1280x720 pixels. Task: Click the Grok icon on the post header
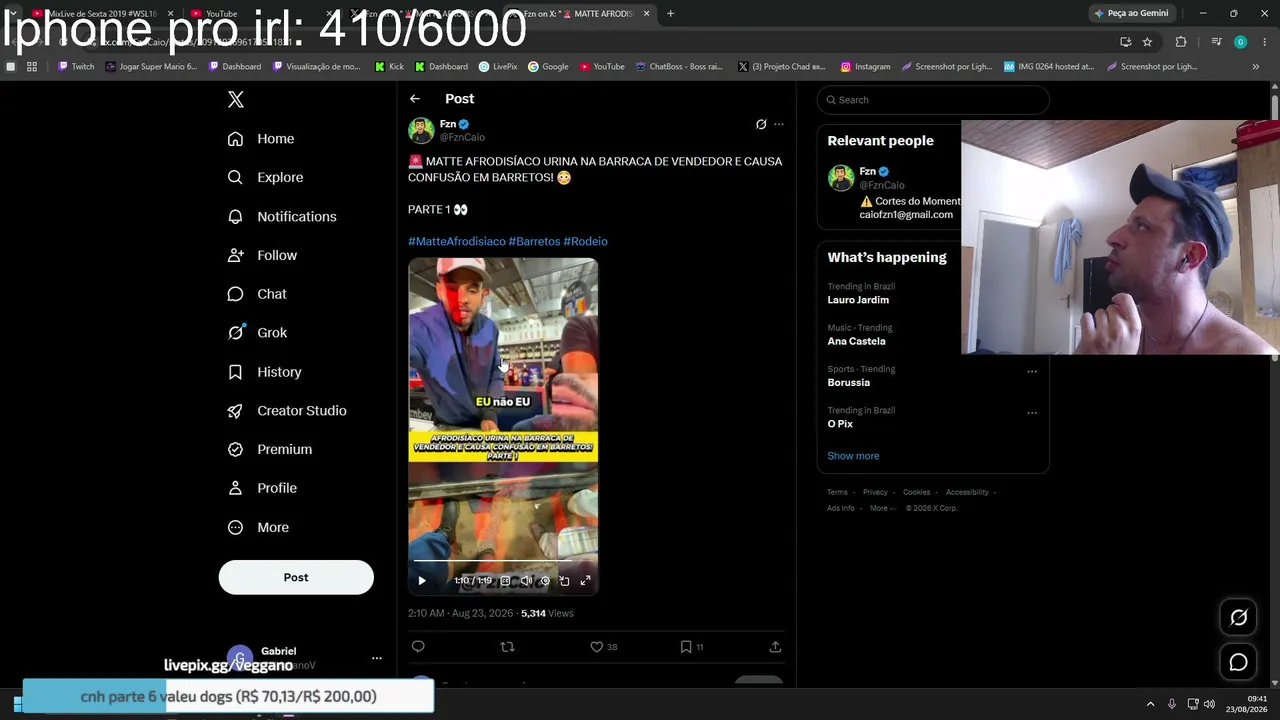(761, 124)
